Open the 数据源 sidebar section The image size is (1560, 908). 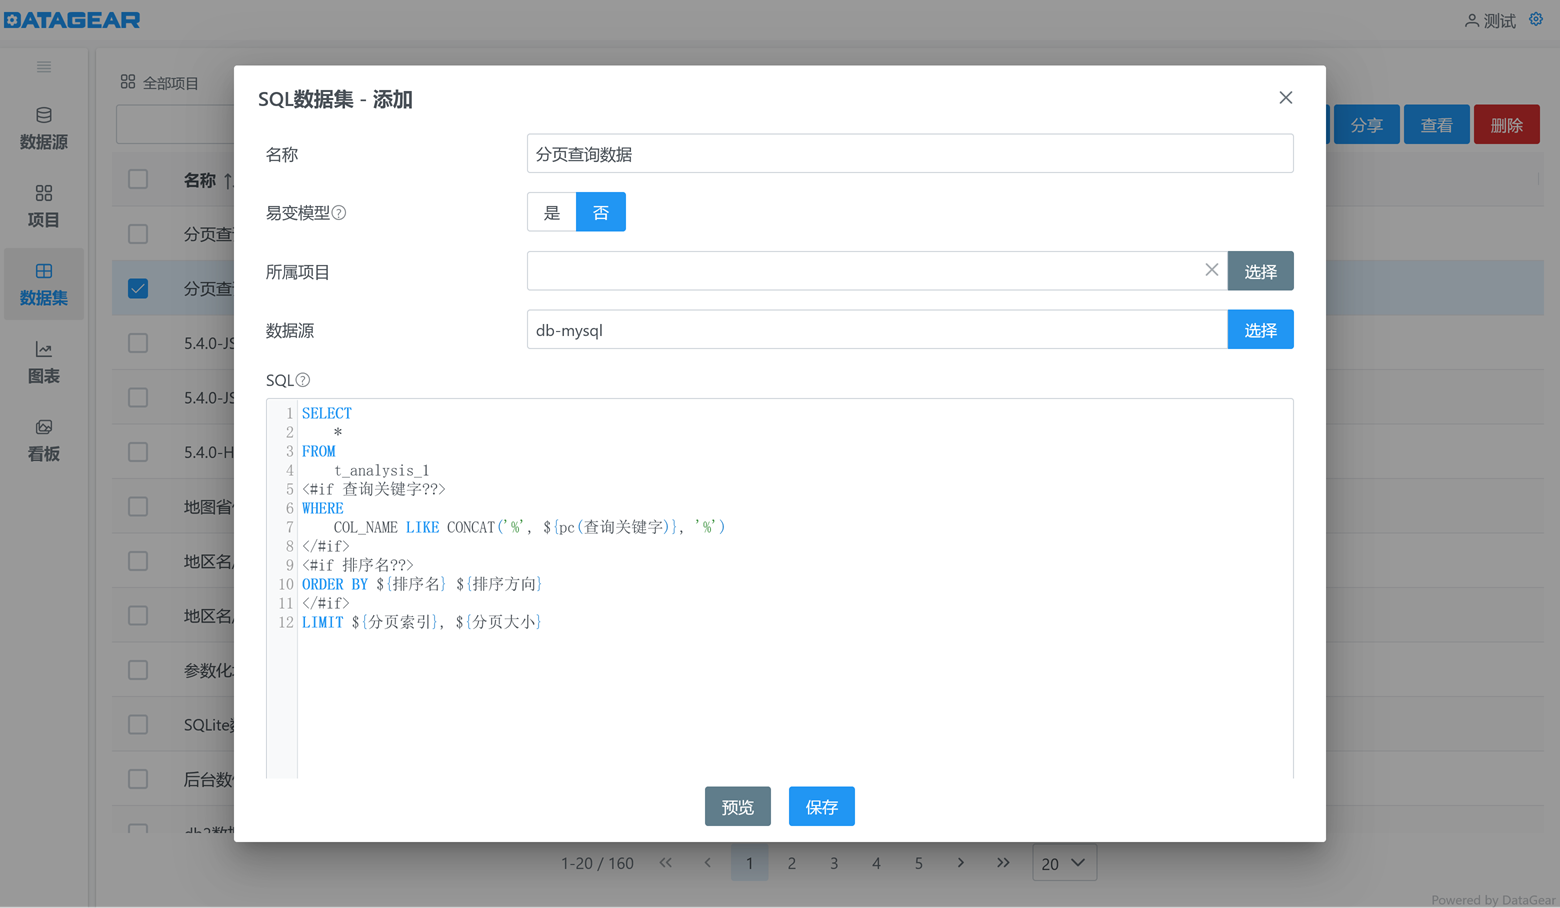pyautogui.click(x=44, y=128)
